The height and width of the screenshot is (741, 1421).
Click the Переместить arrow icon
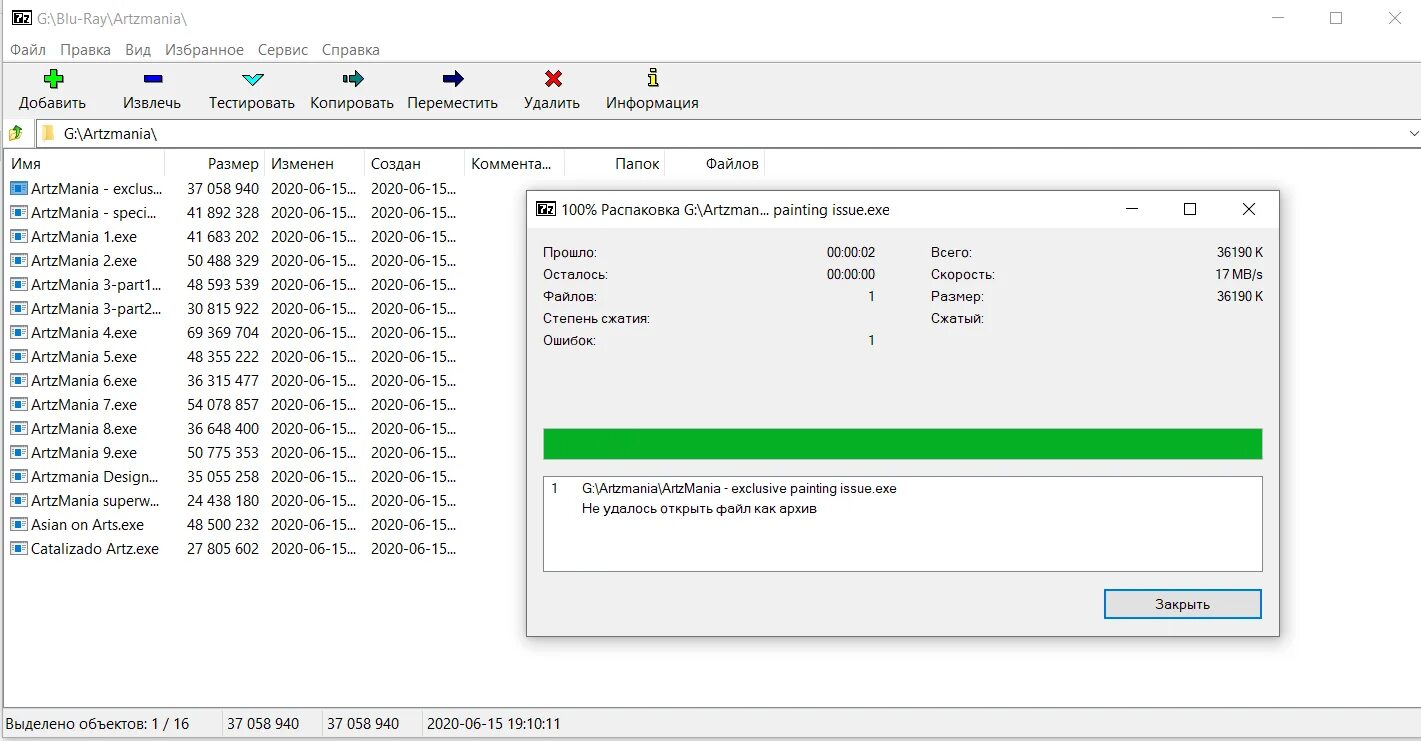[452, 78]
